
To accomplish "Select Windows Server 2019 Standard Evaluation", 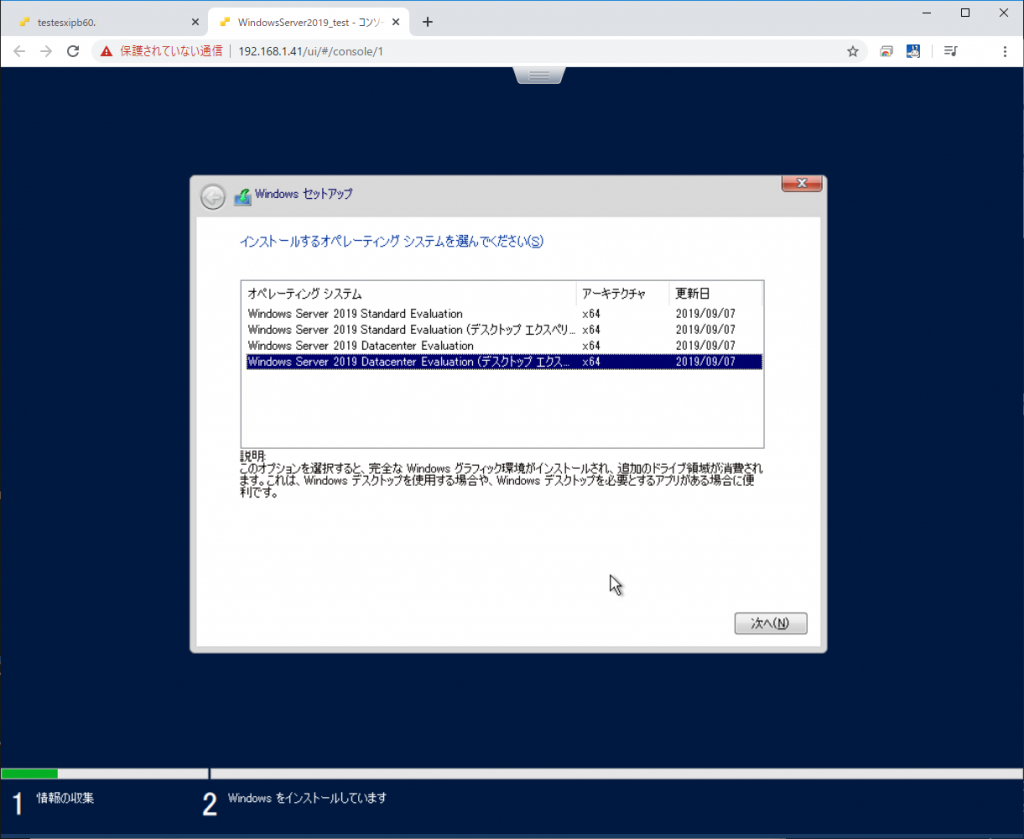I will click(504, 313).
